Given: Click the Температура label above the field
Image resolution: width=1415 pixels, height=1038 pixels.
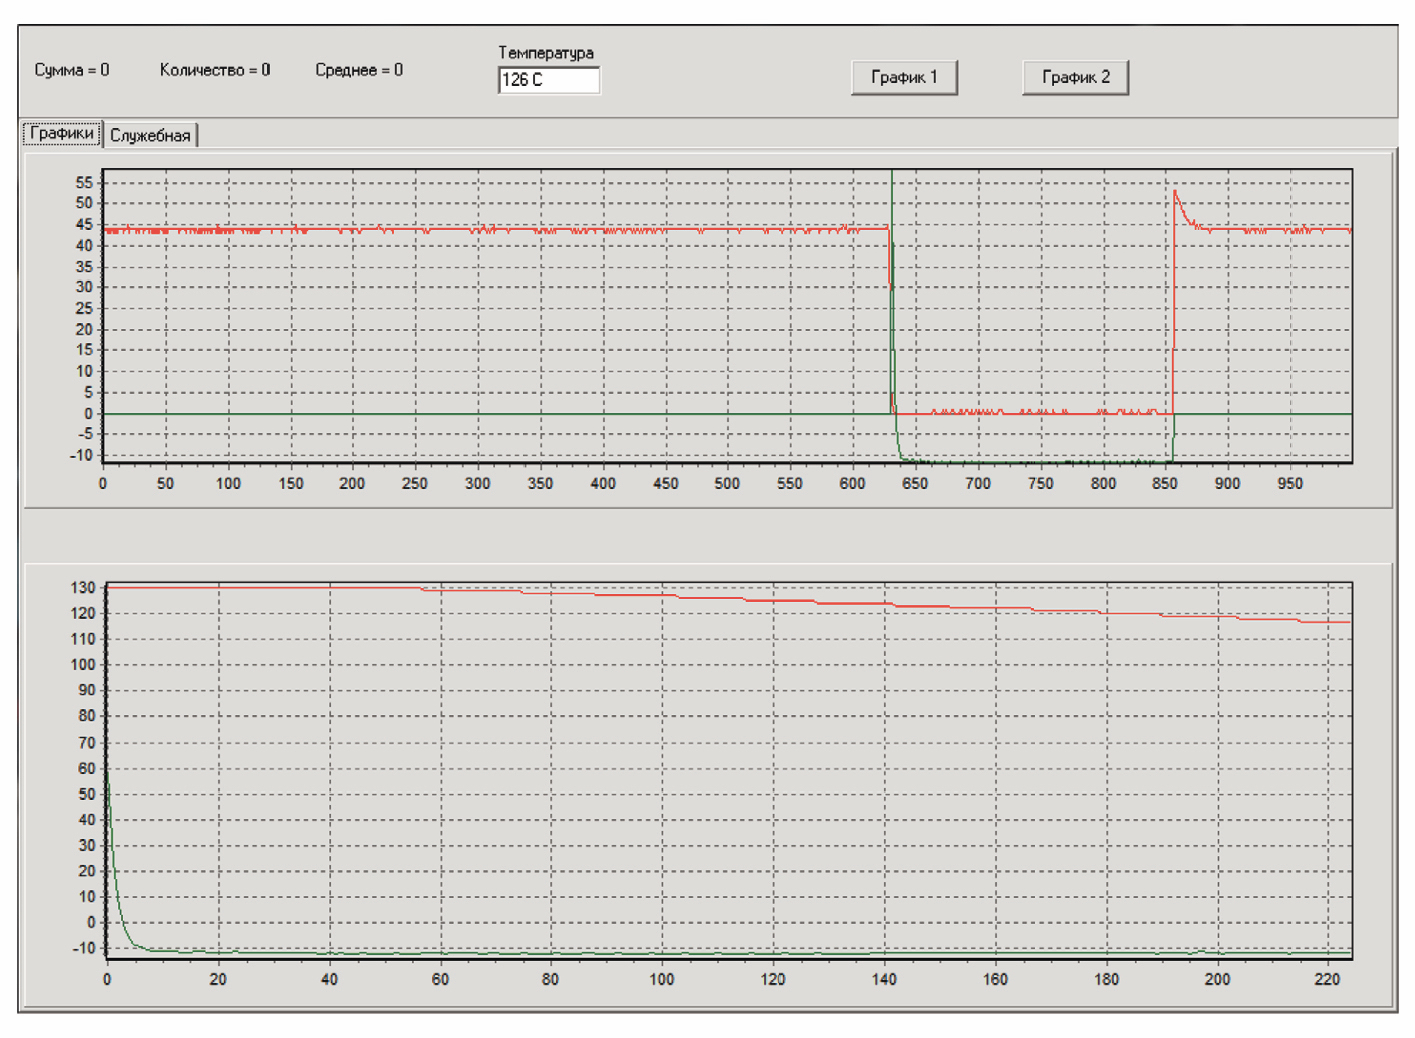Looking at the screenshot, I should (x=546, y=52).
